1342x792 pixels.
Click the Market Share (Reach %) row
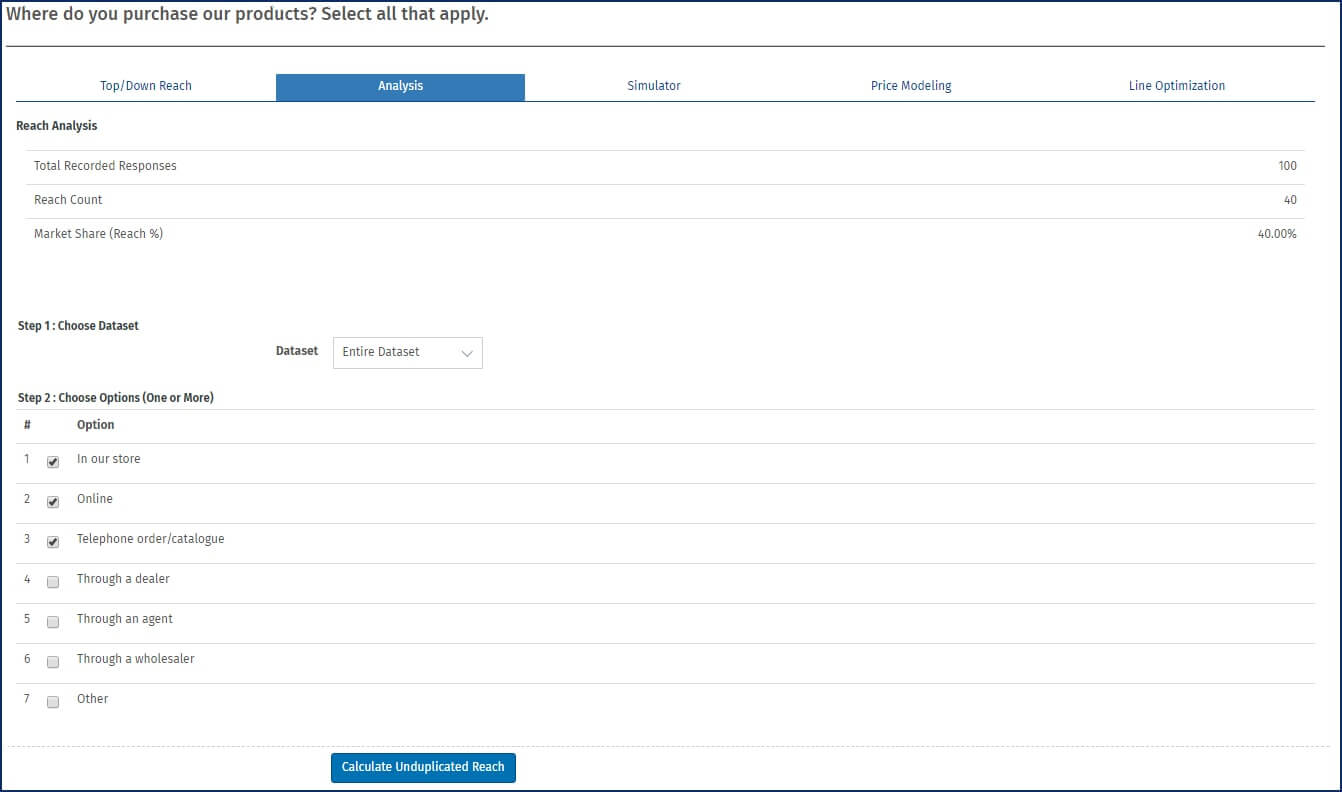click(98, 234)
